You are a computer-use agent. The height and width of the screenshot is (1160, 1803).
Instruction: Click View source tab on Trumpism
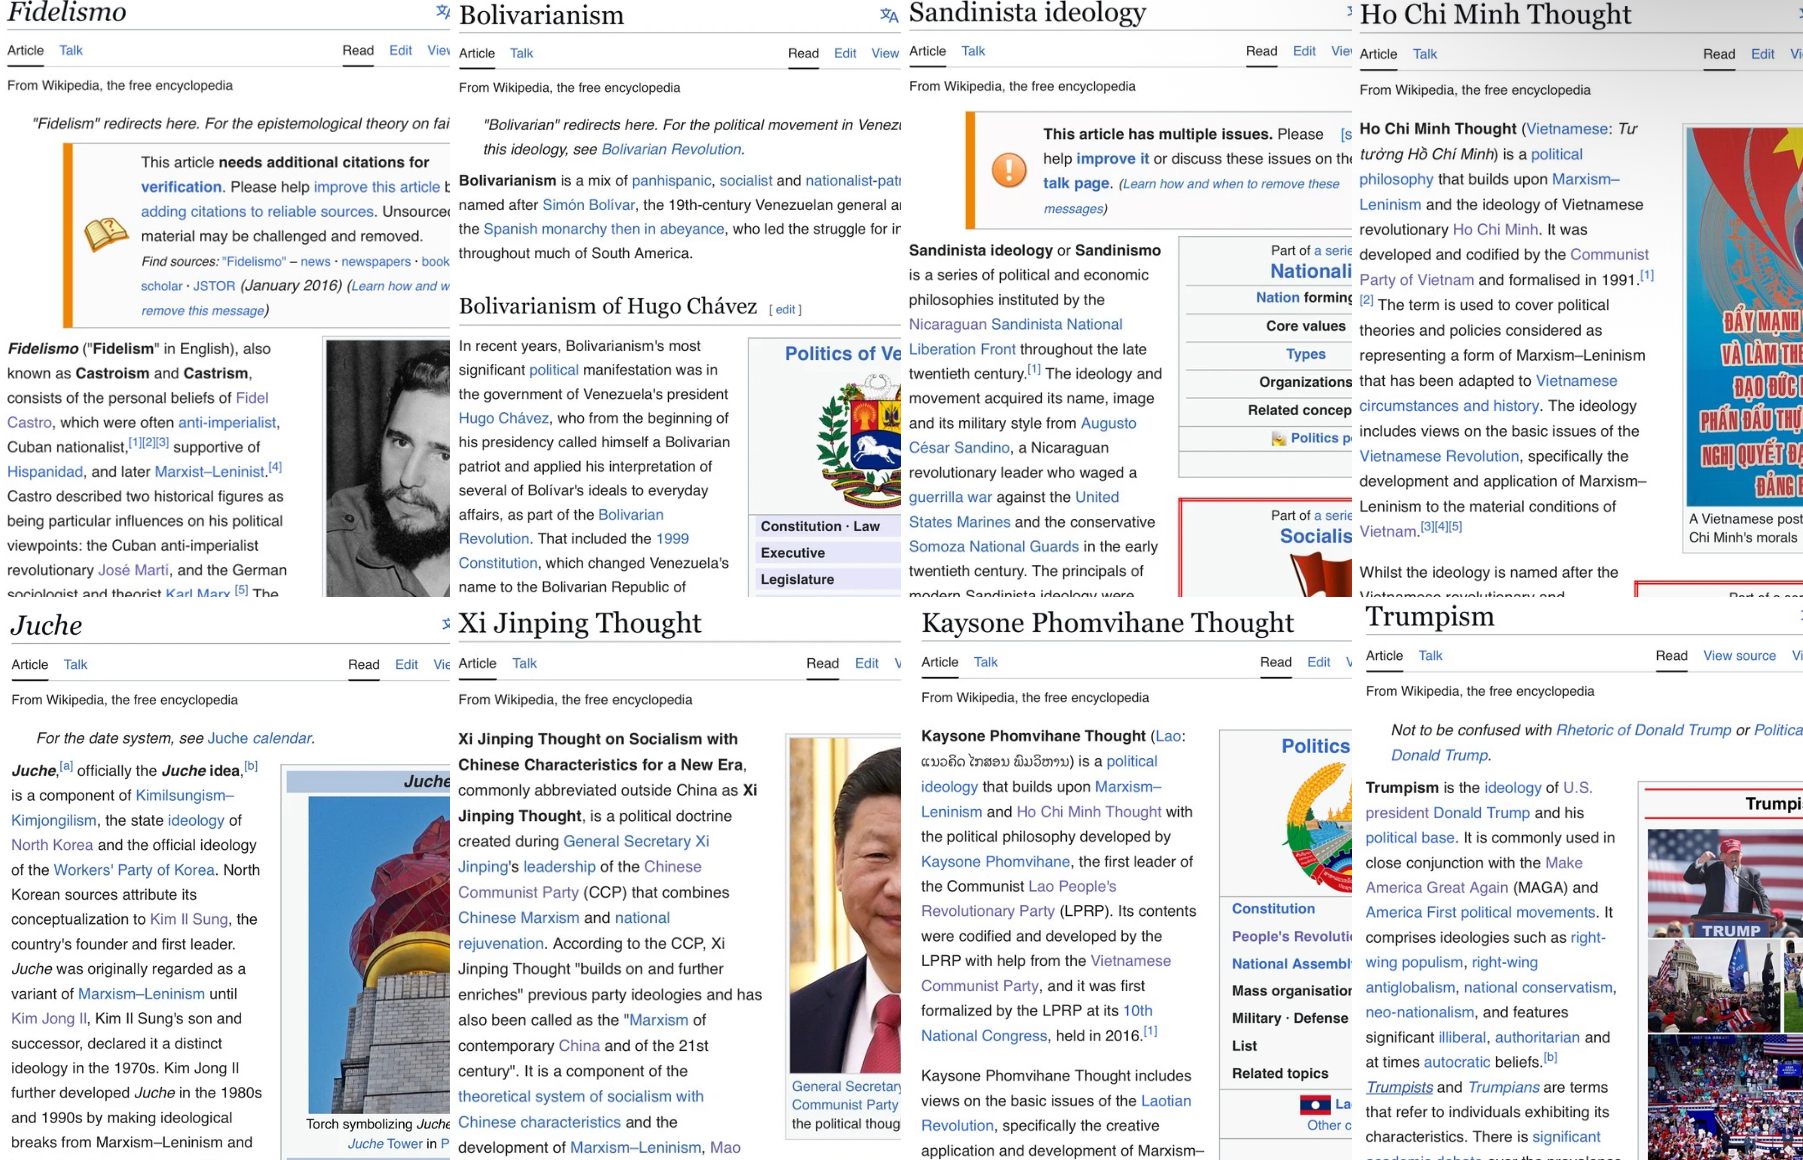pos(1739,656)
